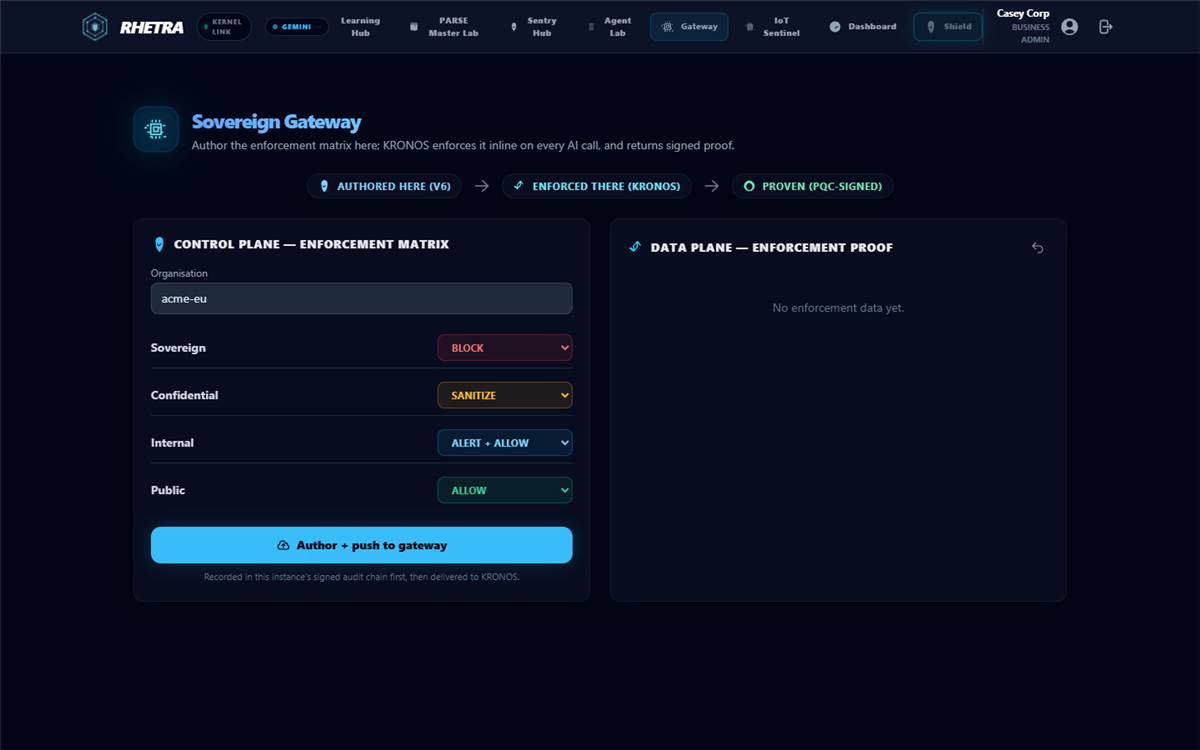Click the Sovereign Gateway heading
Image resolution: width=1200 pixels, height=750 pixels.
(x=276, y=122)
